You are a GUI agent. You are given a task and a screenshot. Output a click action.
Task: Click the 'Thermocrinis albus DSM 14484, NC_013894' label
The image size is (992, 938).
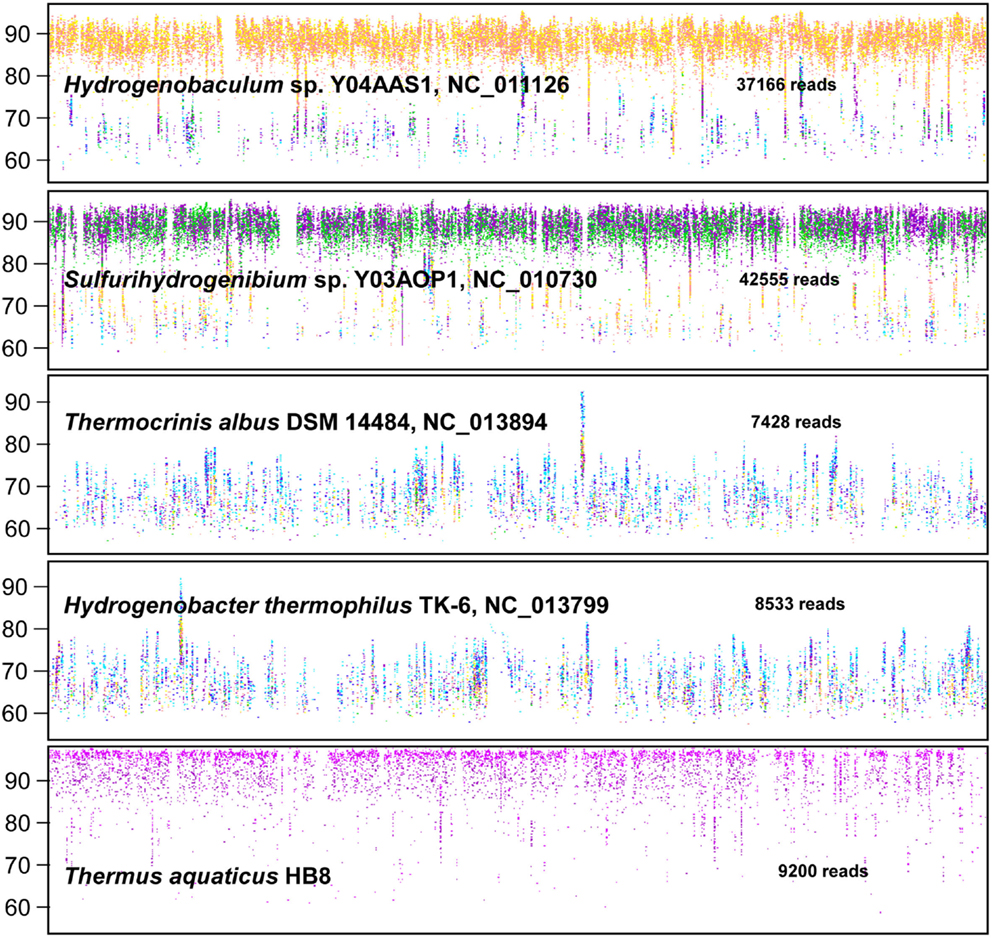point(306,422)
